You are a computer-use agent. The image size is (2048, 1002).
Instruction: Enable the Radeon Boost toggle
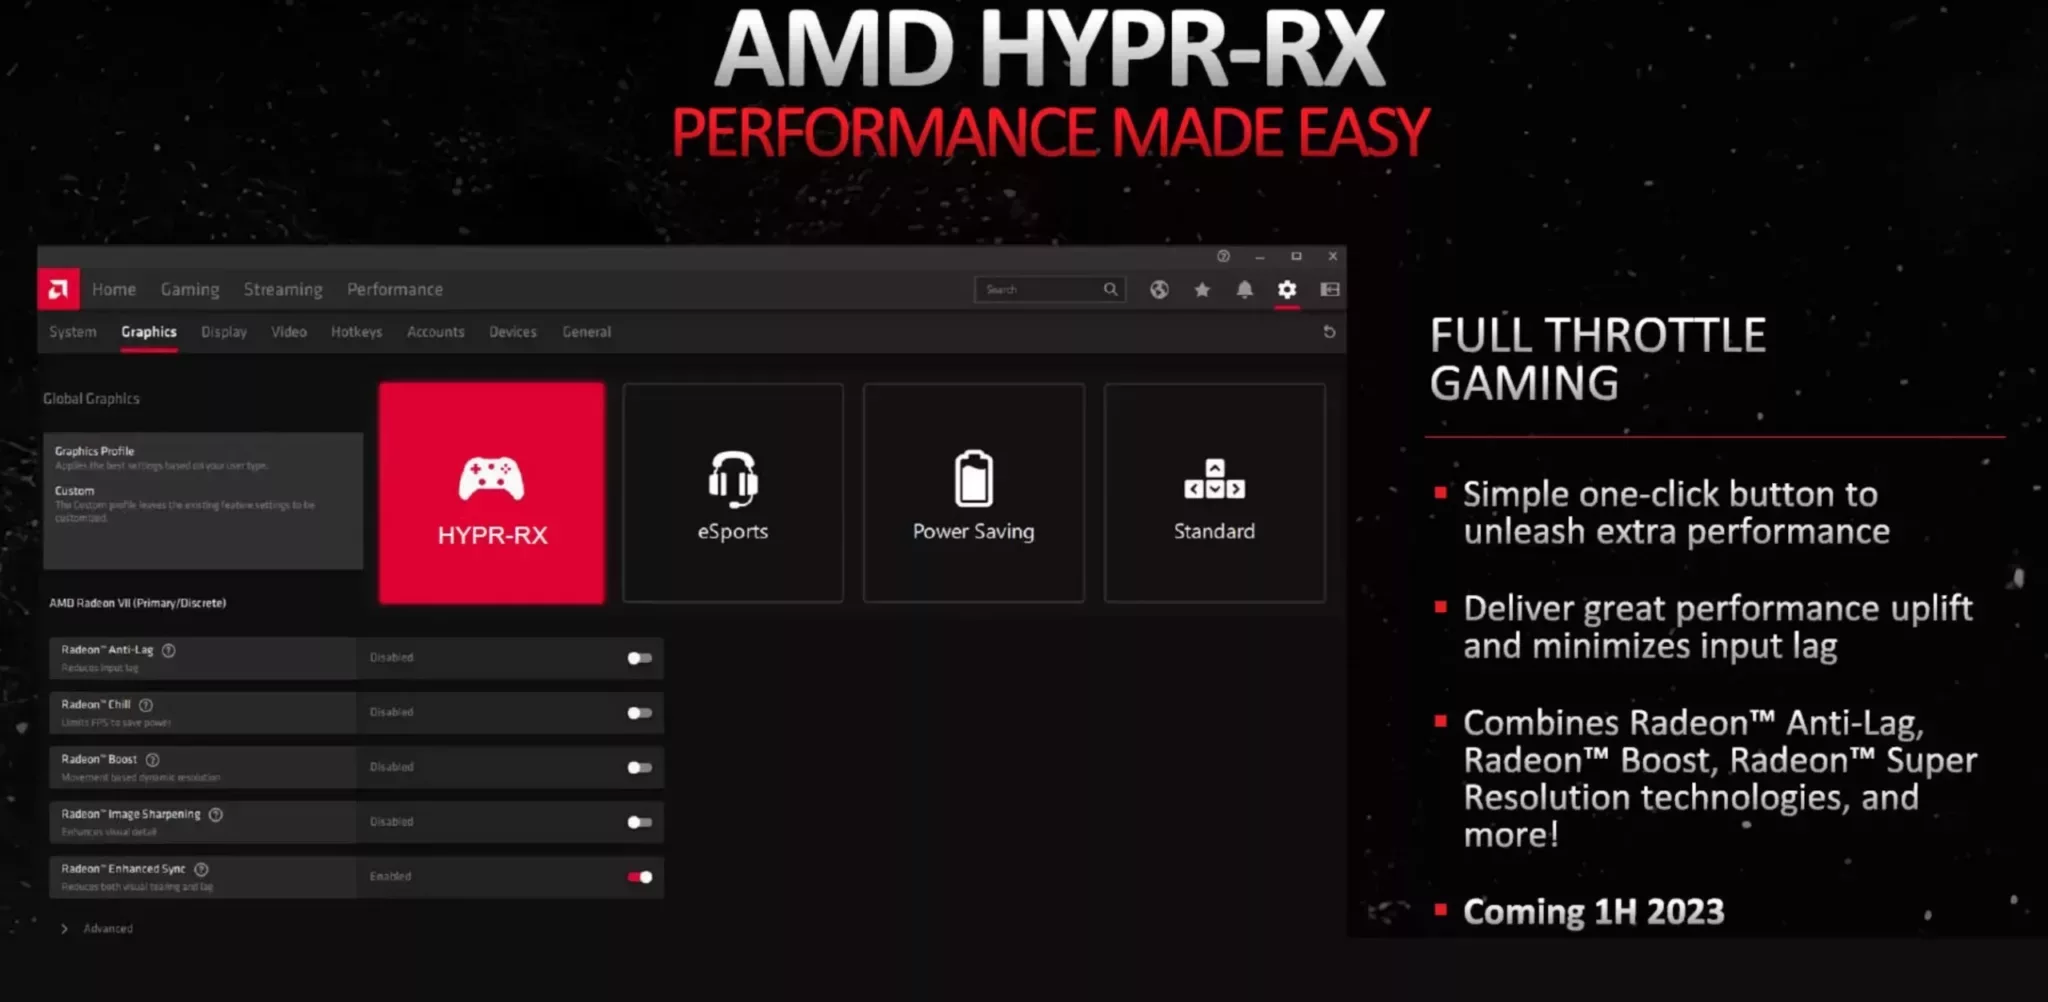[640, 768]
